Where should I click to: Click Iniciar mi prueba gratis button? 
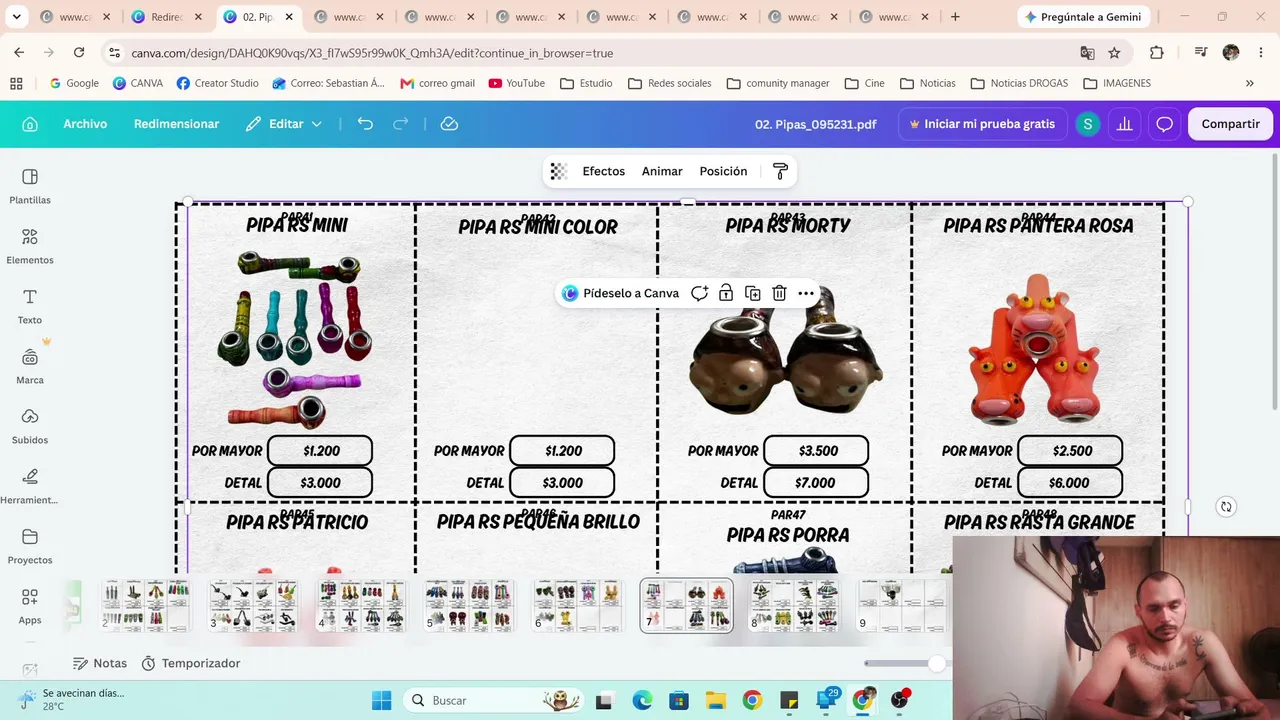[x=982, y=124]
